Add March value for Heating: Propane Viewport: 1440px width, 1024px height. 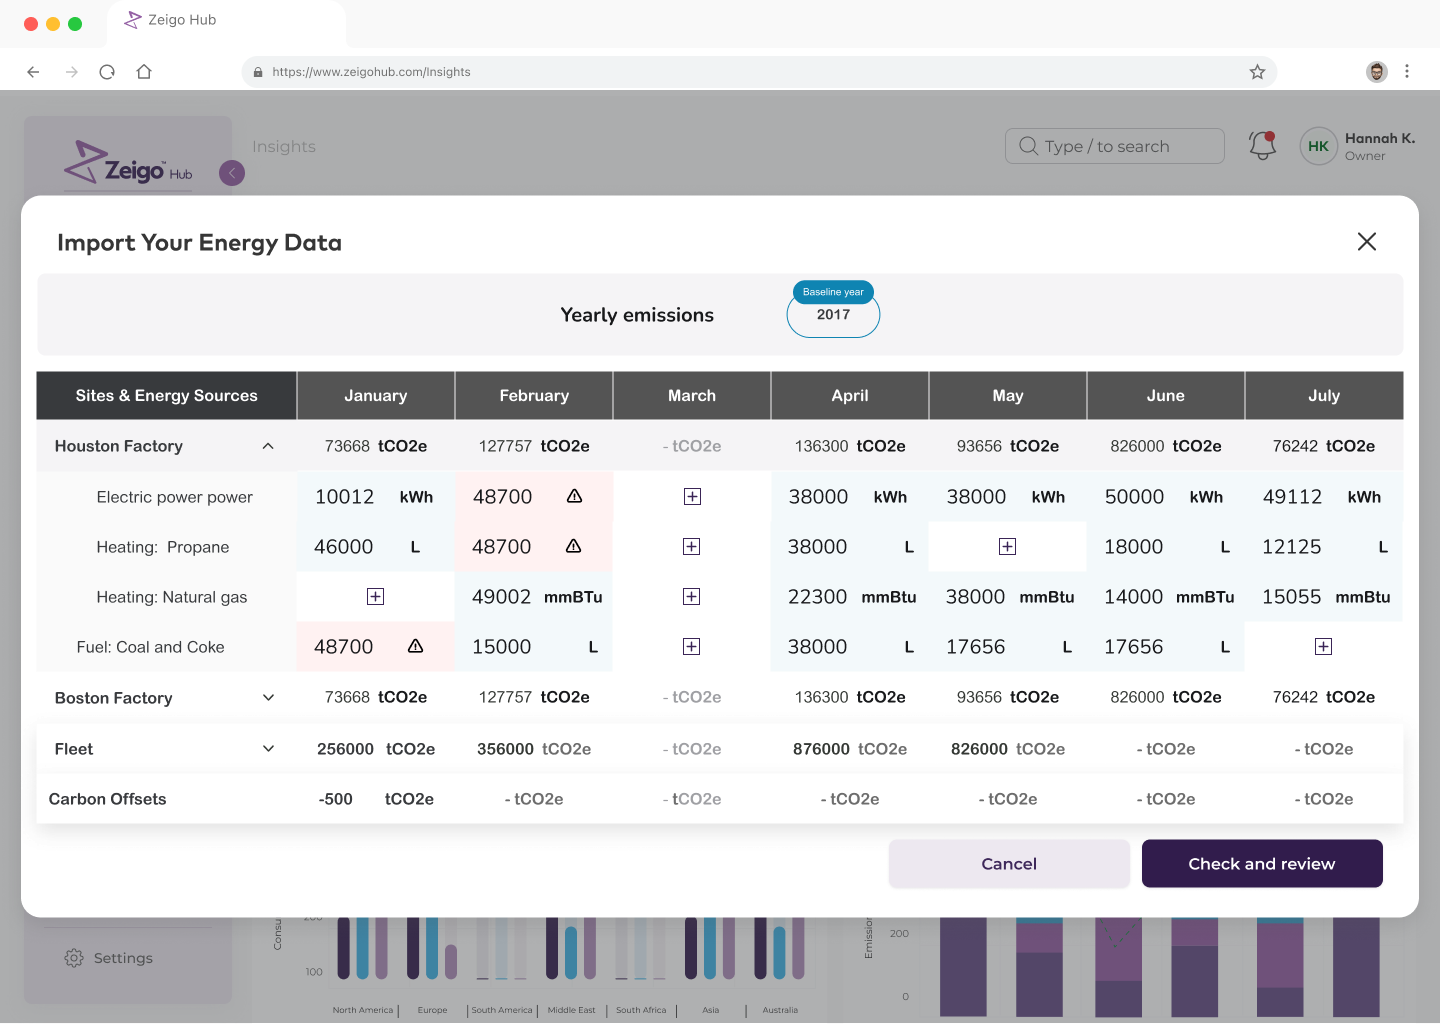coord(692,547)
